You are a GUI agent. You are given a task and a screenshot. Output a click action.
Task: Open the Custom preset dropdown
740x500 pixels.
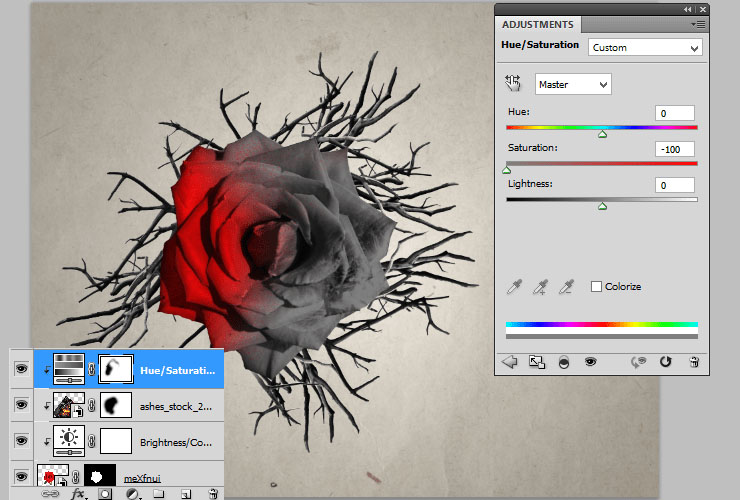pyautogui.click(x=645, y=47)
